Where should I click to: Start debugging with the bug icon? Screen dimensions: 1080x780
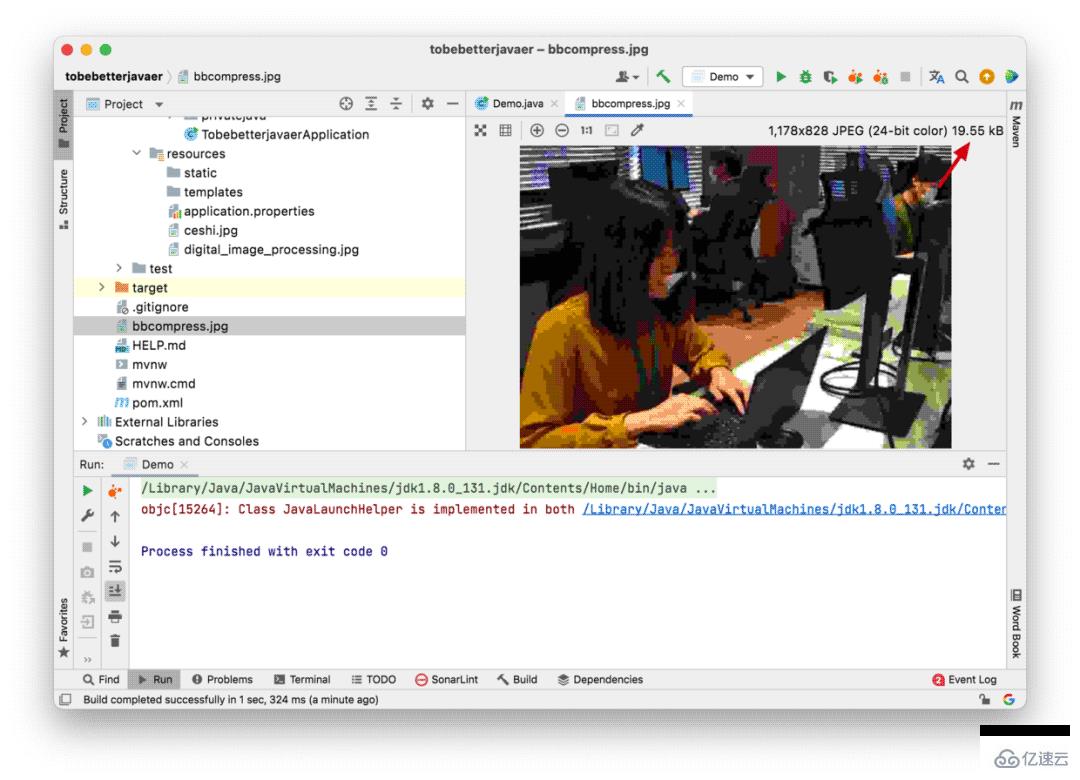point(805,76)
